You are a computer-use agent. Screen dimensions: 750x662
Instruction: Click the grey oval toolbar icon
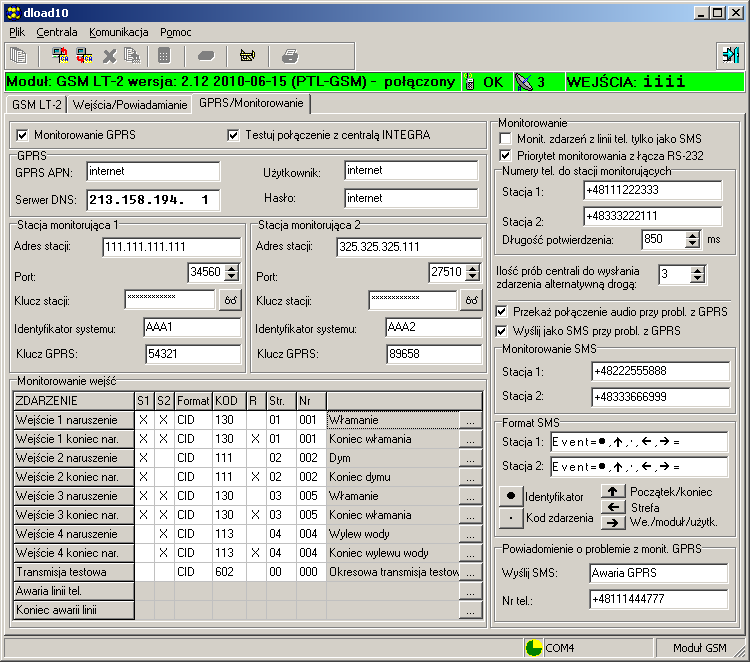click(x=206, y=56)
